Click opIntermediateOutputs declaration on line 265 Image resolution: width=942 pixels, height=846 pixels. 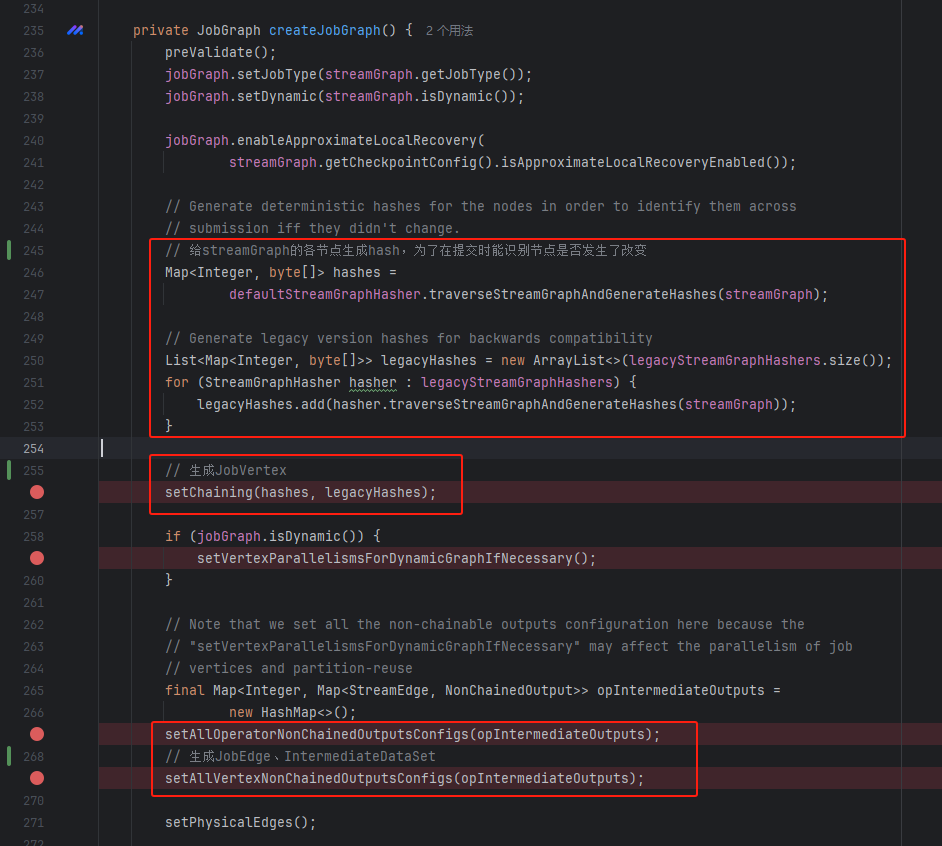[680, 691]
